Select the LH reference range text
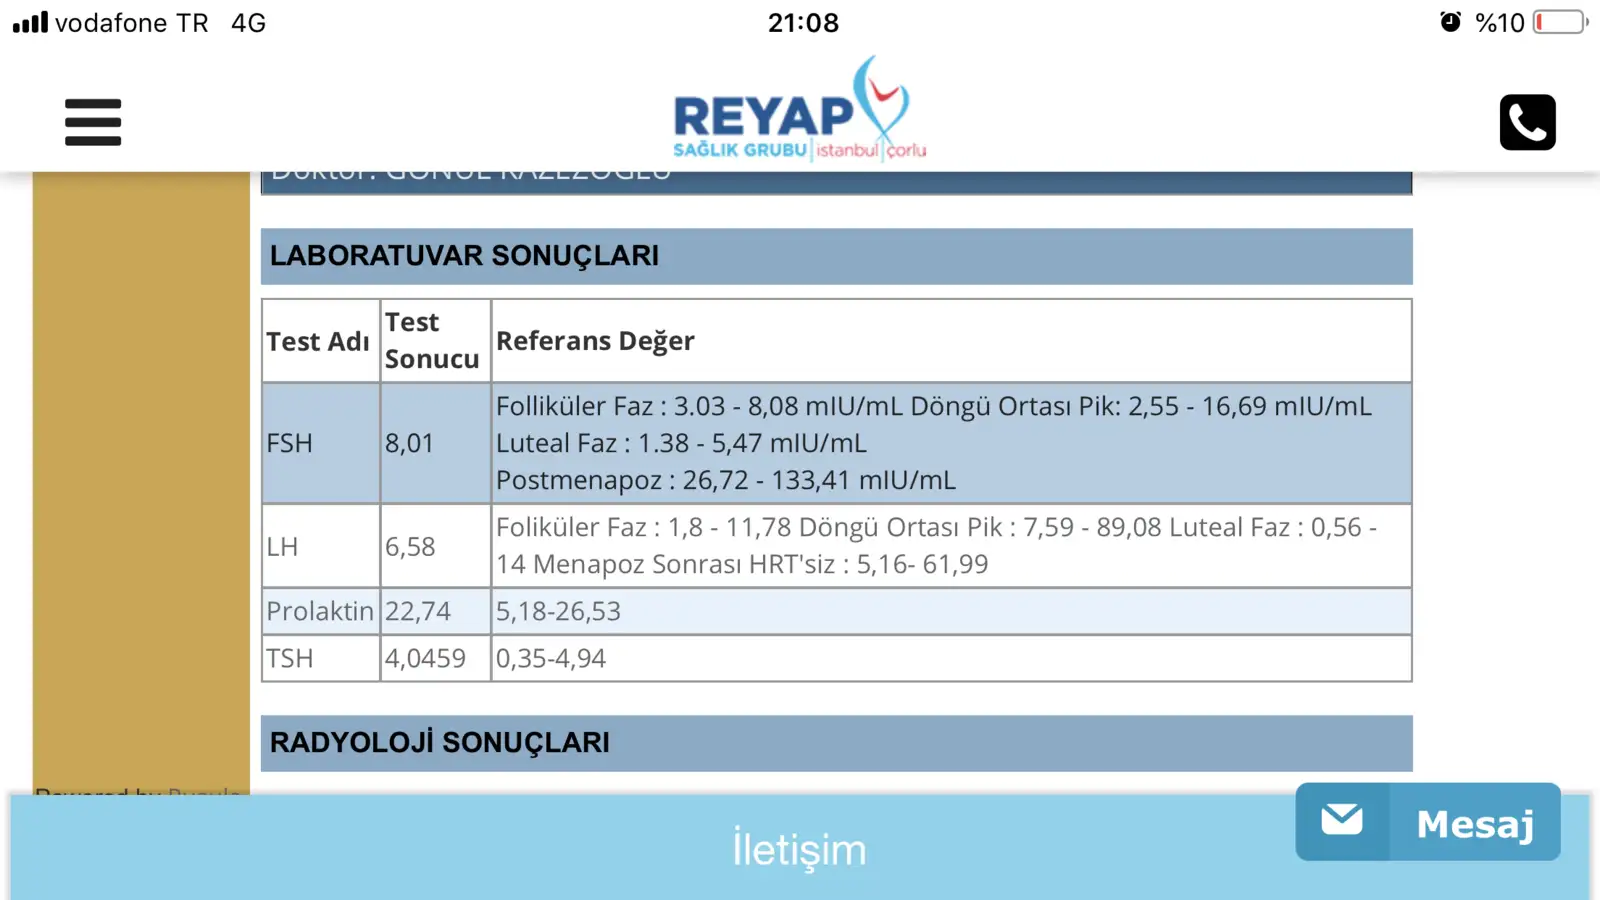 [936, 546]
